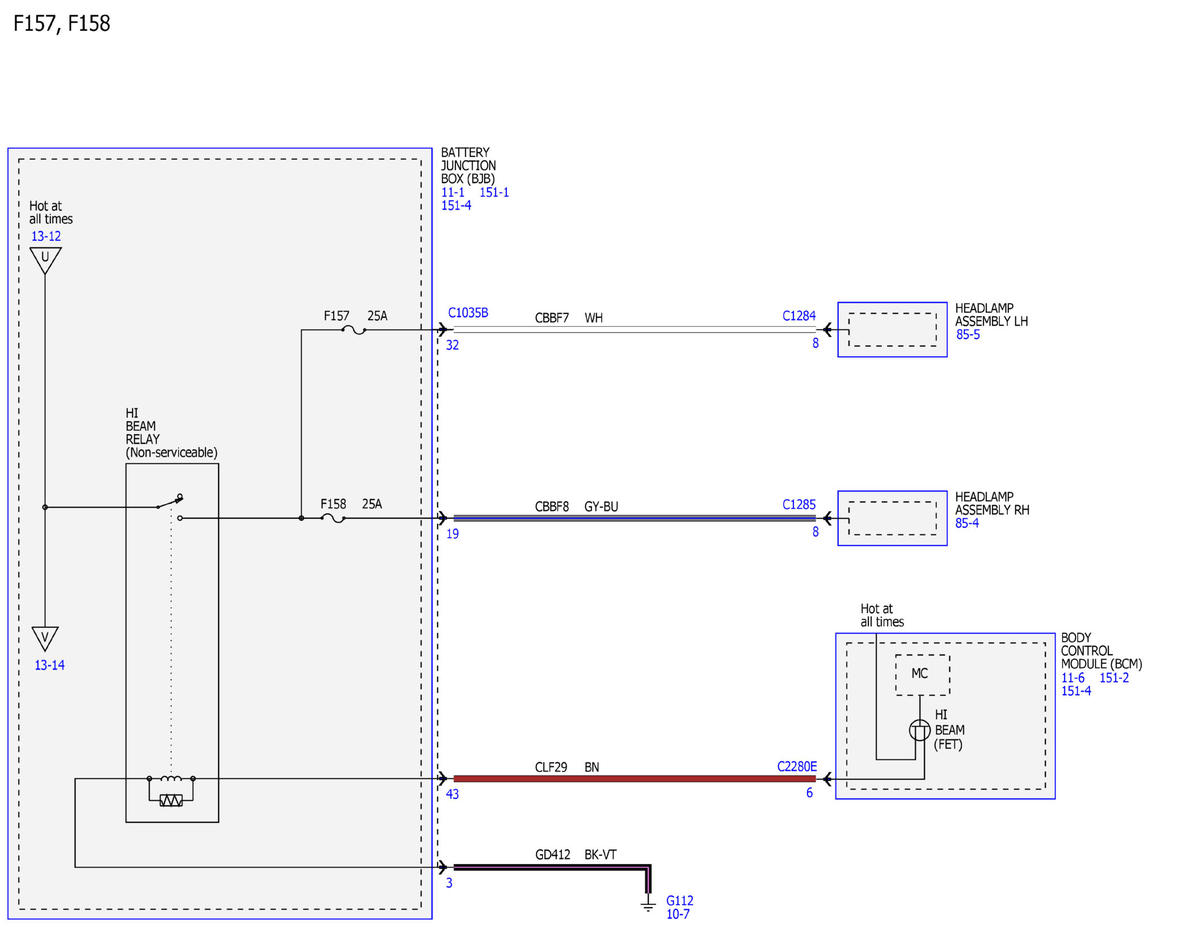Click the F157, F158 page title
Screen dimensions: 1200x927
coord(62,23)
